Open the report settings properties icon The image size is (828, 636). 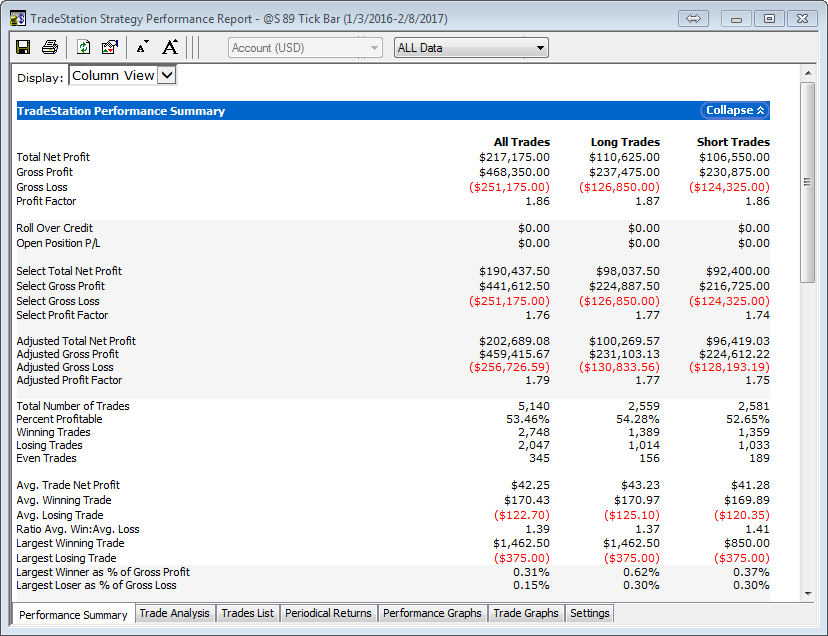tap(110, 47)
